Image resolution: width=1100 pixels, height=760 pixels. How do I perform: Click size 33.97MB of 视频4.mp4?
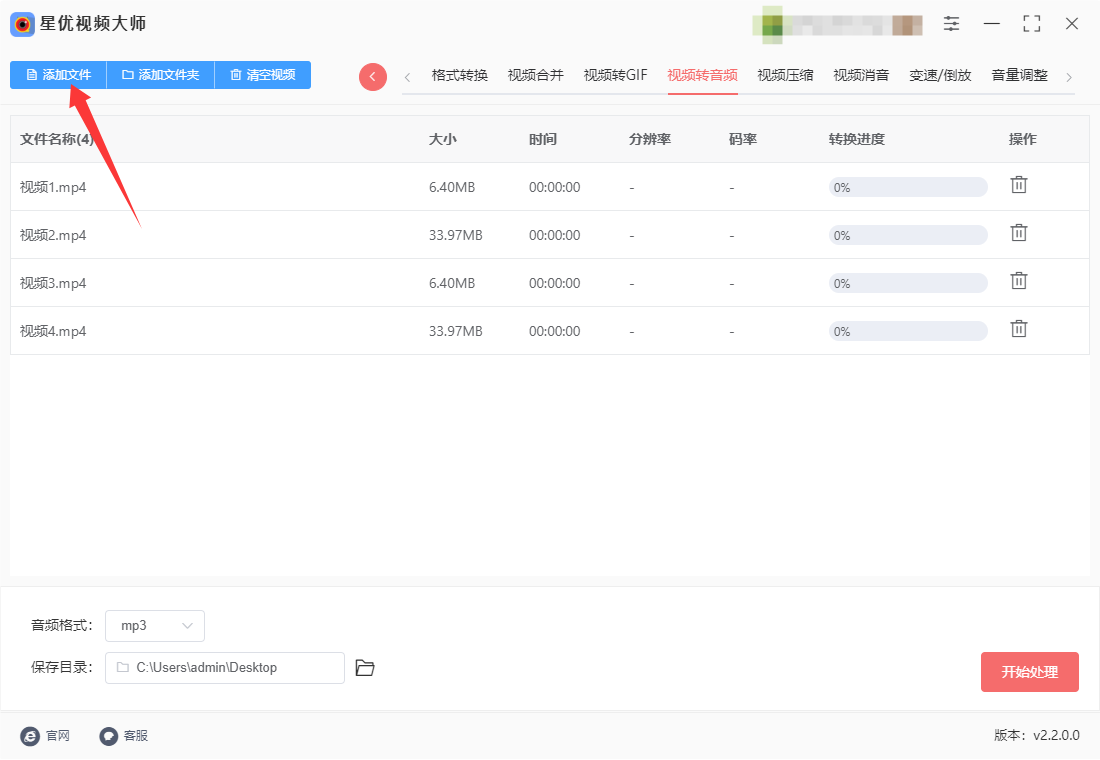[x=455, y=331]
